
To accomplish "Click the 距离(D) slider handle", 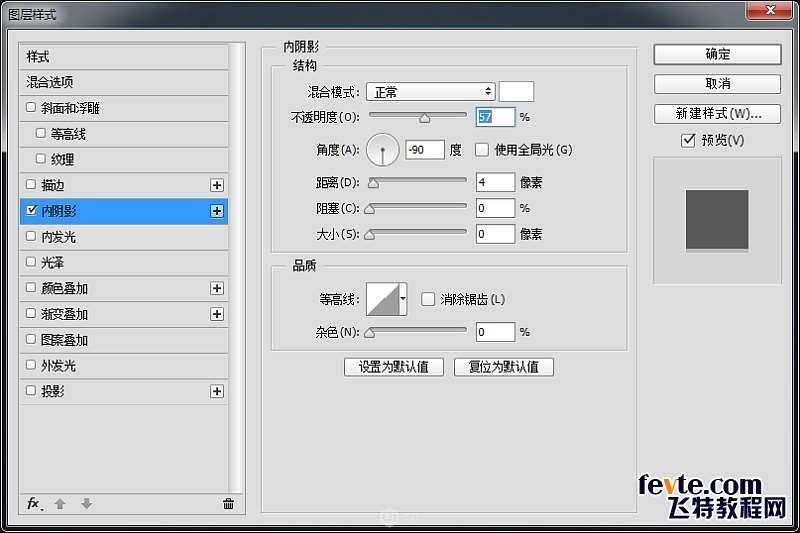I will [373, 183].
